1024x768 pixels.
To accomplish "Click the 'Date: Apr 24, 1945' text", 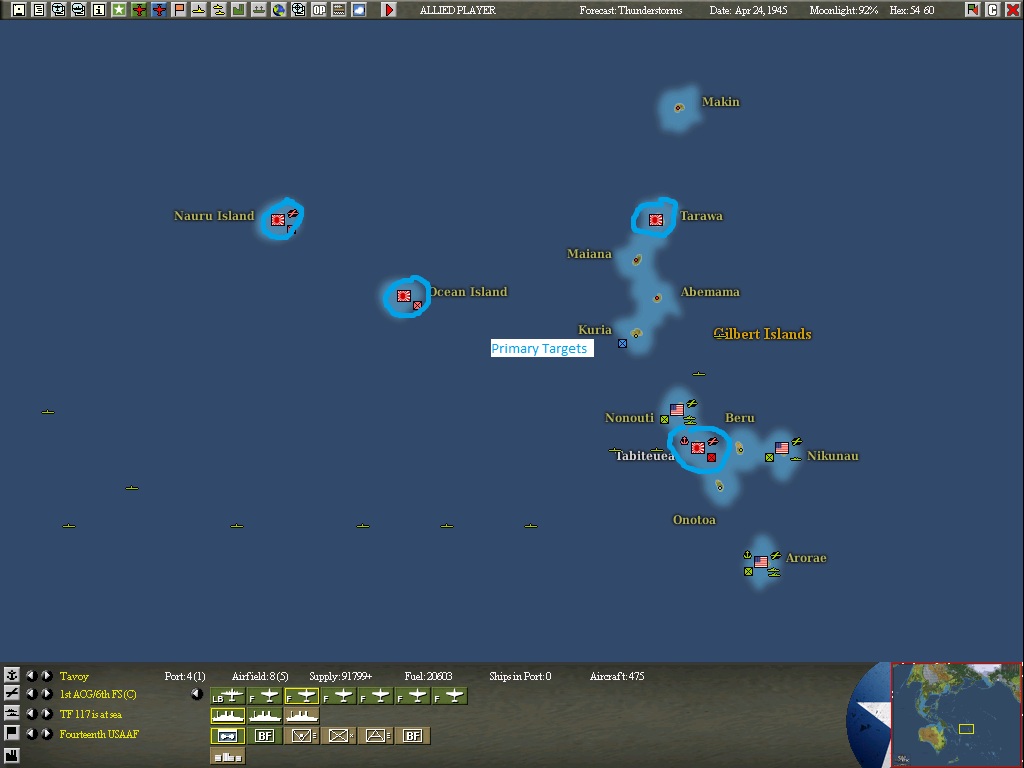I will pos(748,10).
